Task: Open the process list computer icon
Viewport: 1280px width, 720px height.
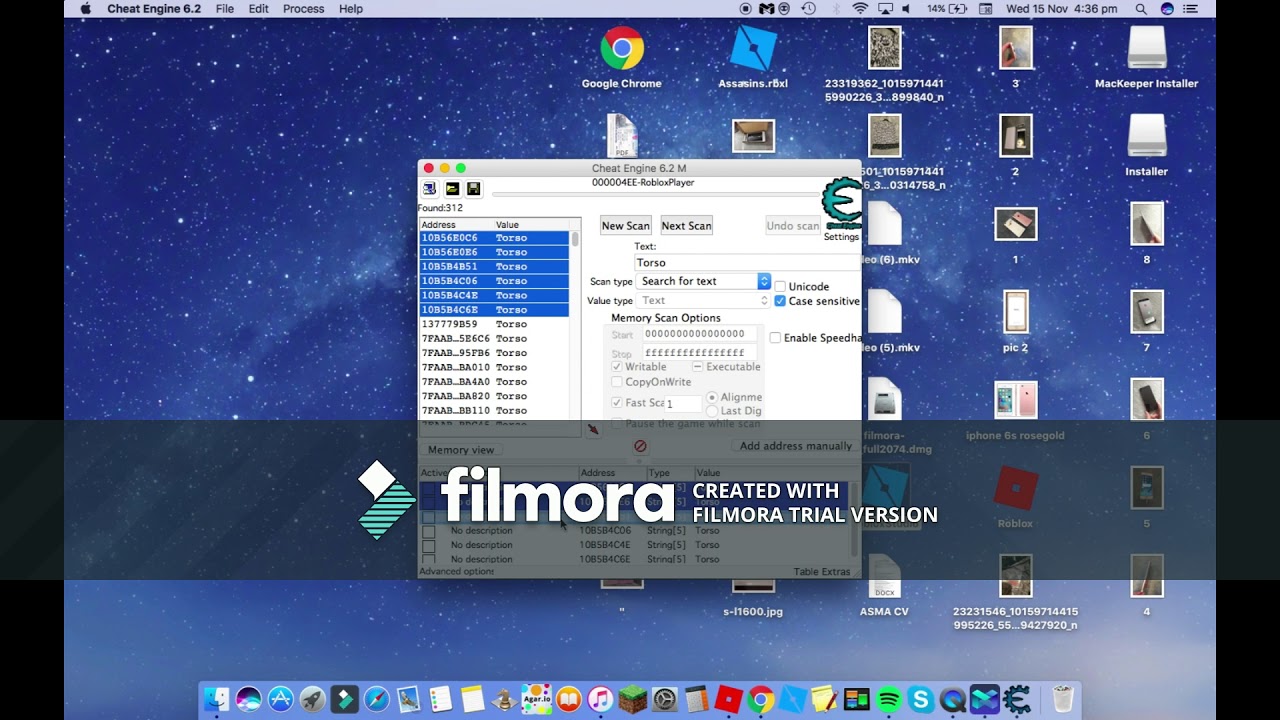Action: 429,188
